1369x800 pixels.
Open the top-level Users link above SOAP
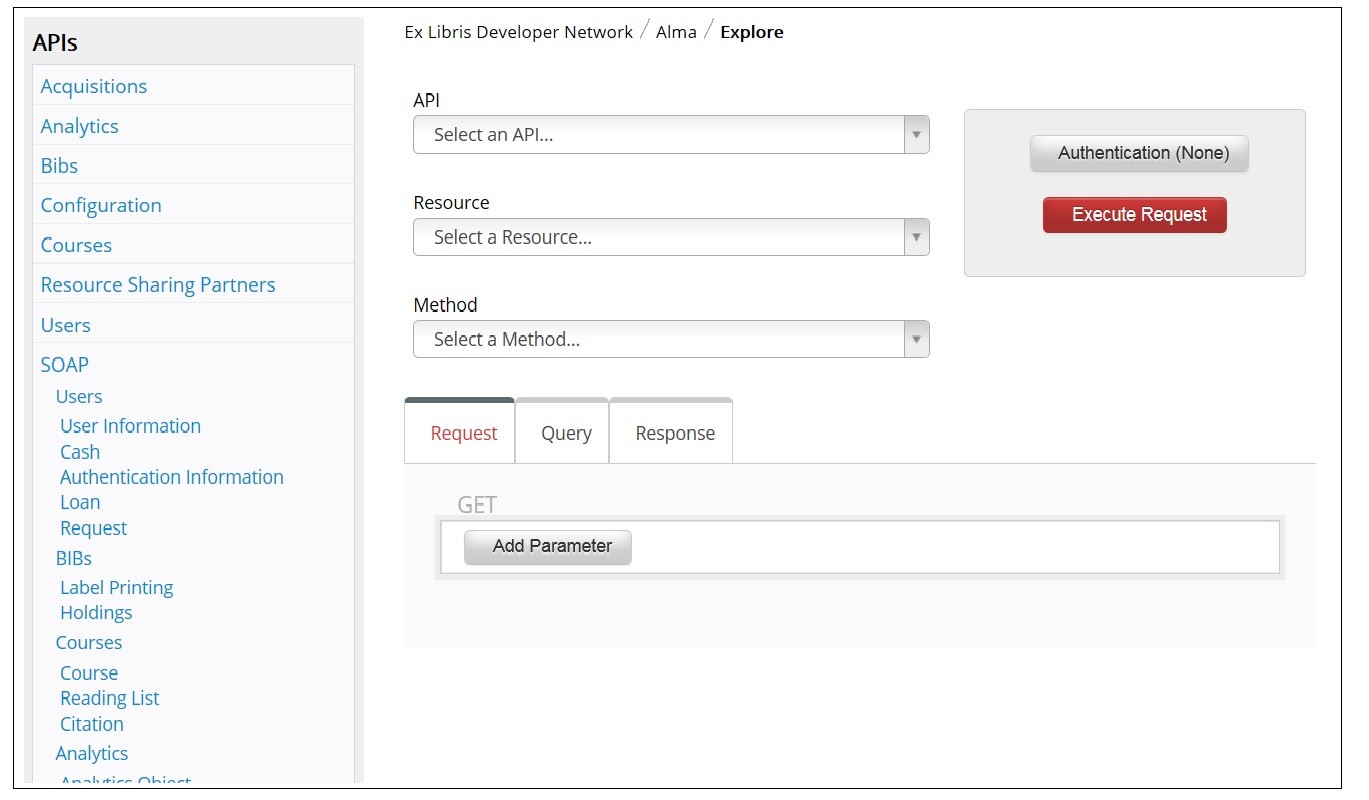[65, 325]
